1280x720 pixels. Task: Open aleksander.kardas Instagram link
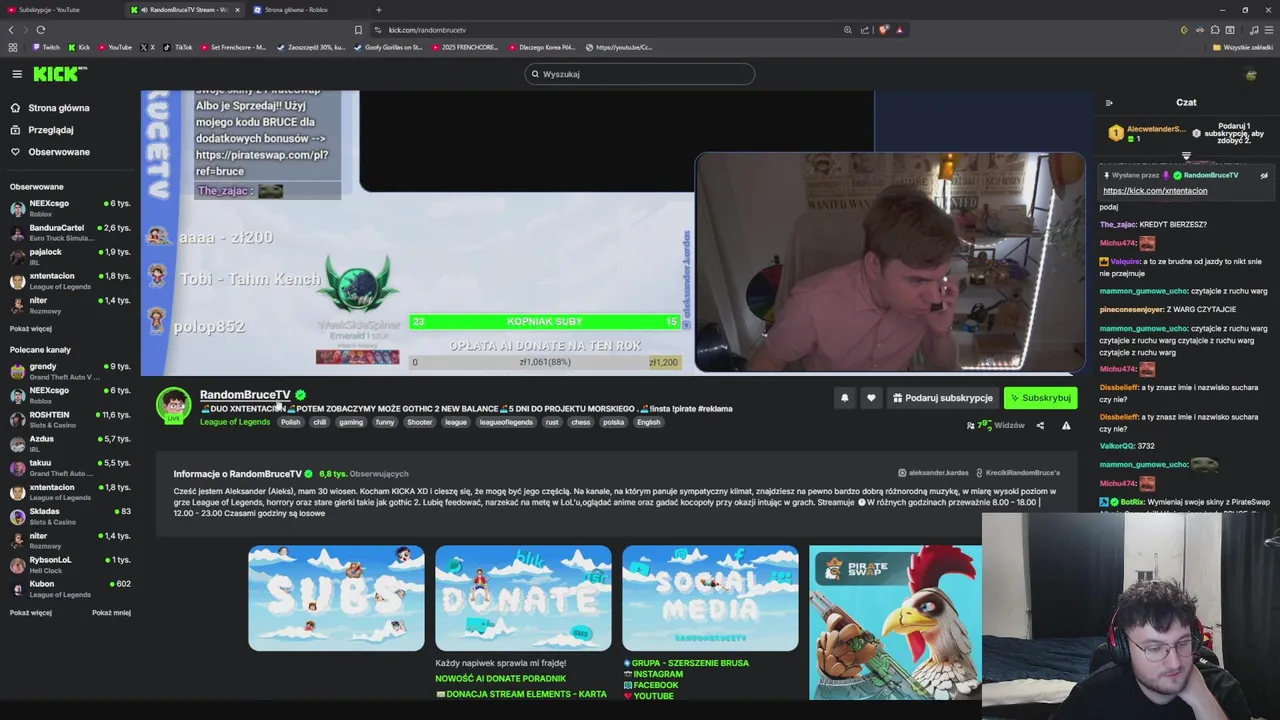(x=933, y=473)
